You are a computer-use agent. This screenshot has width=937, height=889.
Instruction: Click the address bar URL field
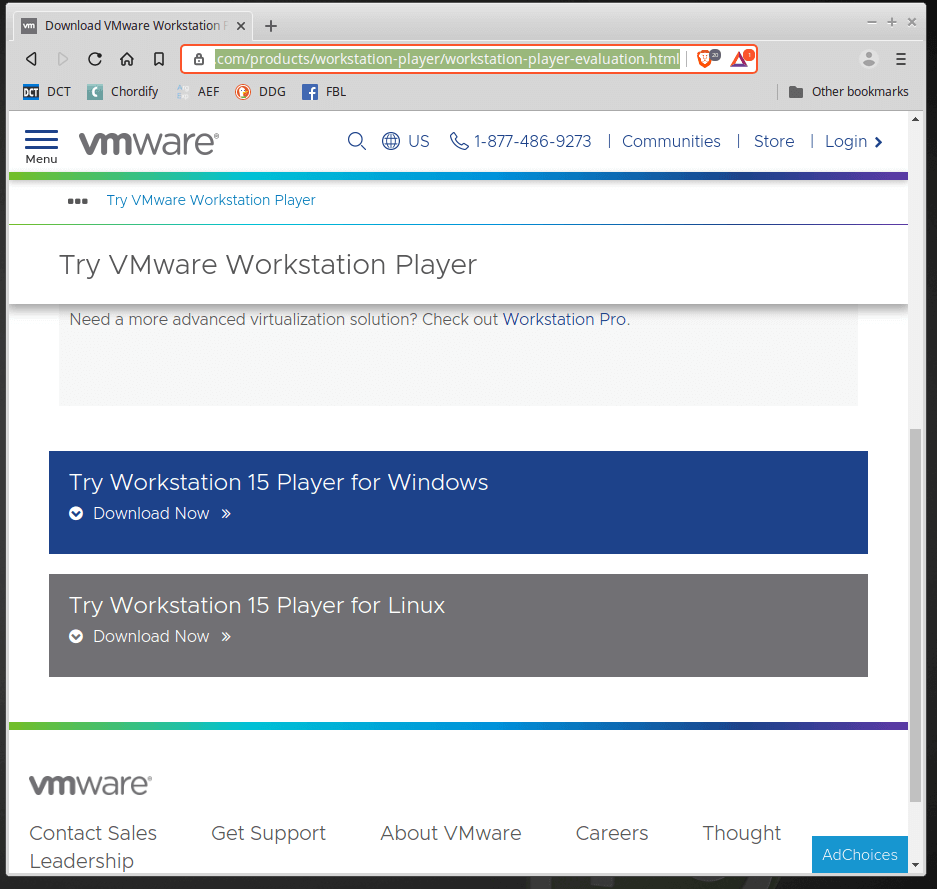coord(447,59)
